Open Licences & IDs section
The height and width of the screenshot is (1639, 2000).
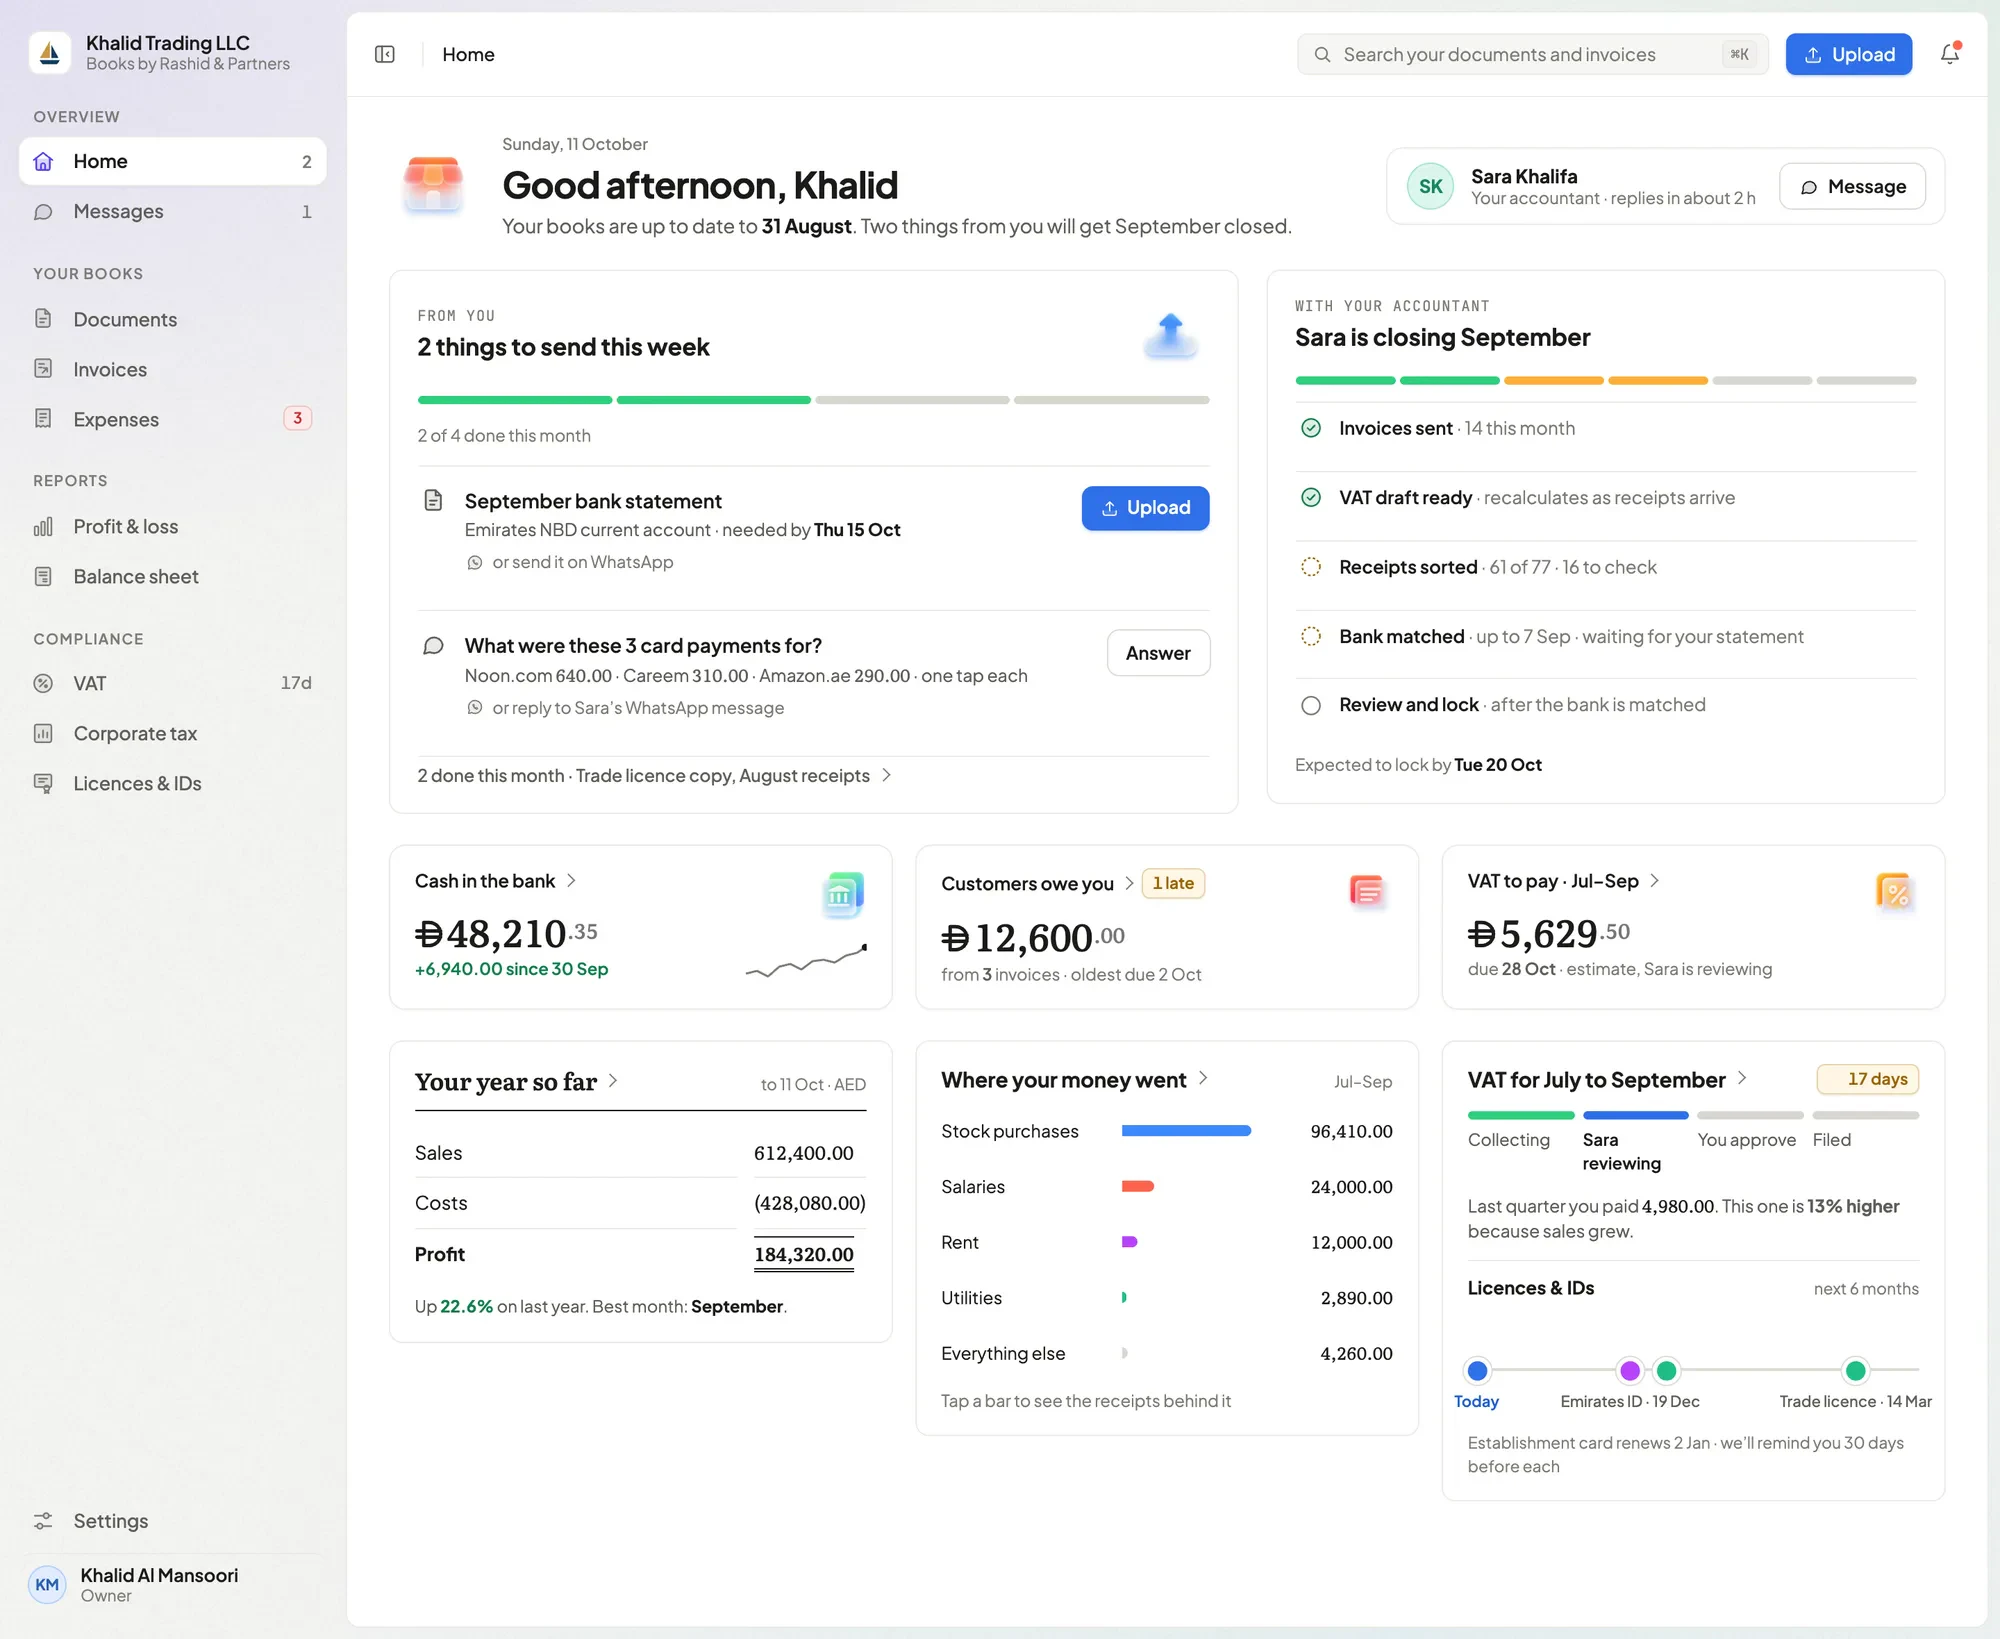coord(172,783)
